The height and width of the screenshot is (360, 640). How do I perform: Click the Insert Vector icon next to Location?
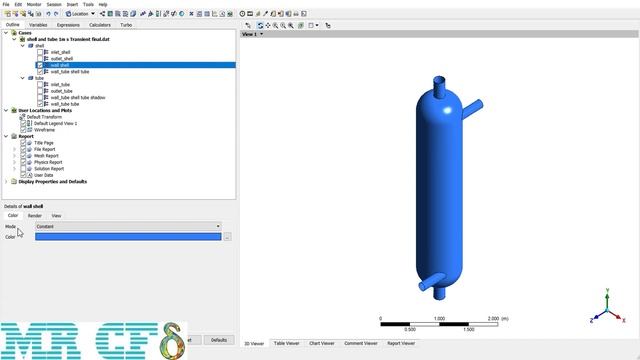[x=102, y=14]
